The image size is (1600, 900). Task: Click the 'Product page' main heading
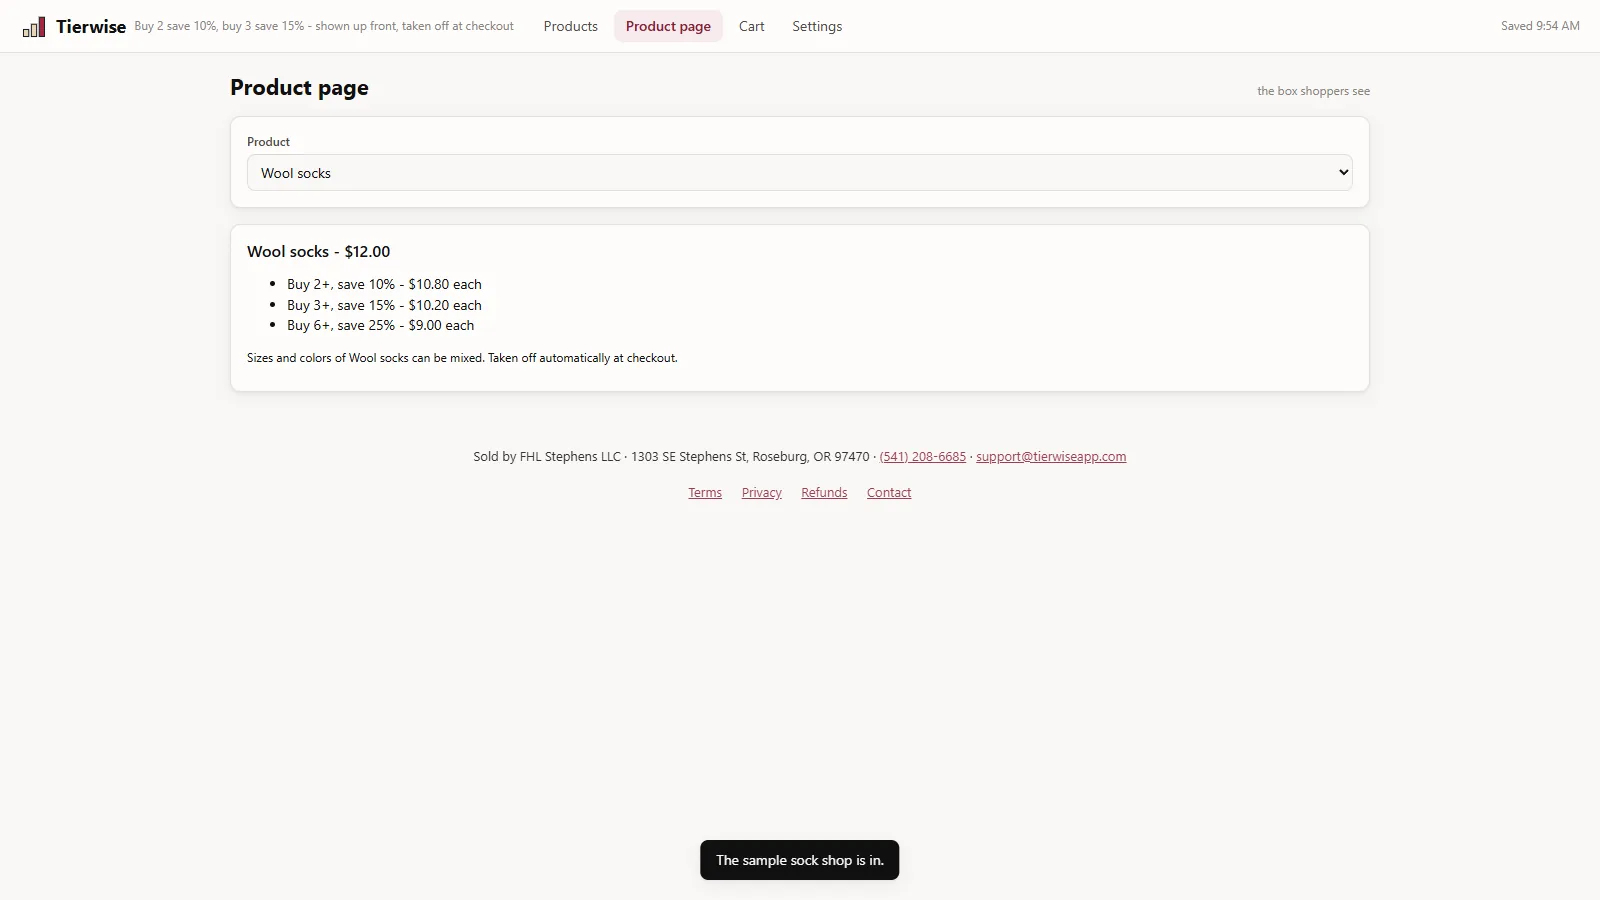pyautogui.click(x=299, y=88)
